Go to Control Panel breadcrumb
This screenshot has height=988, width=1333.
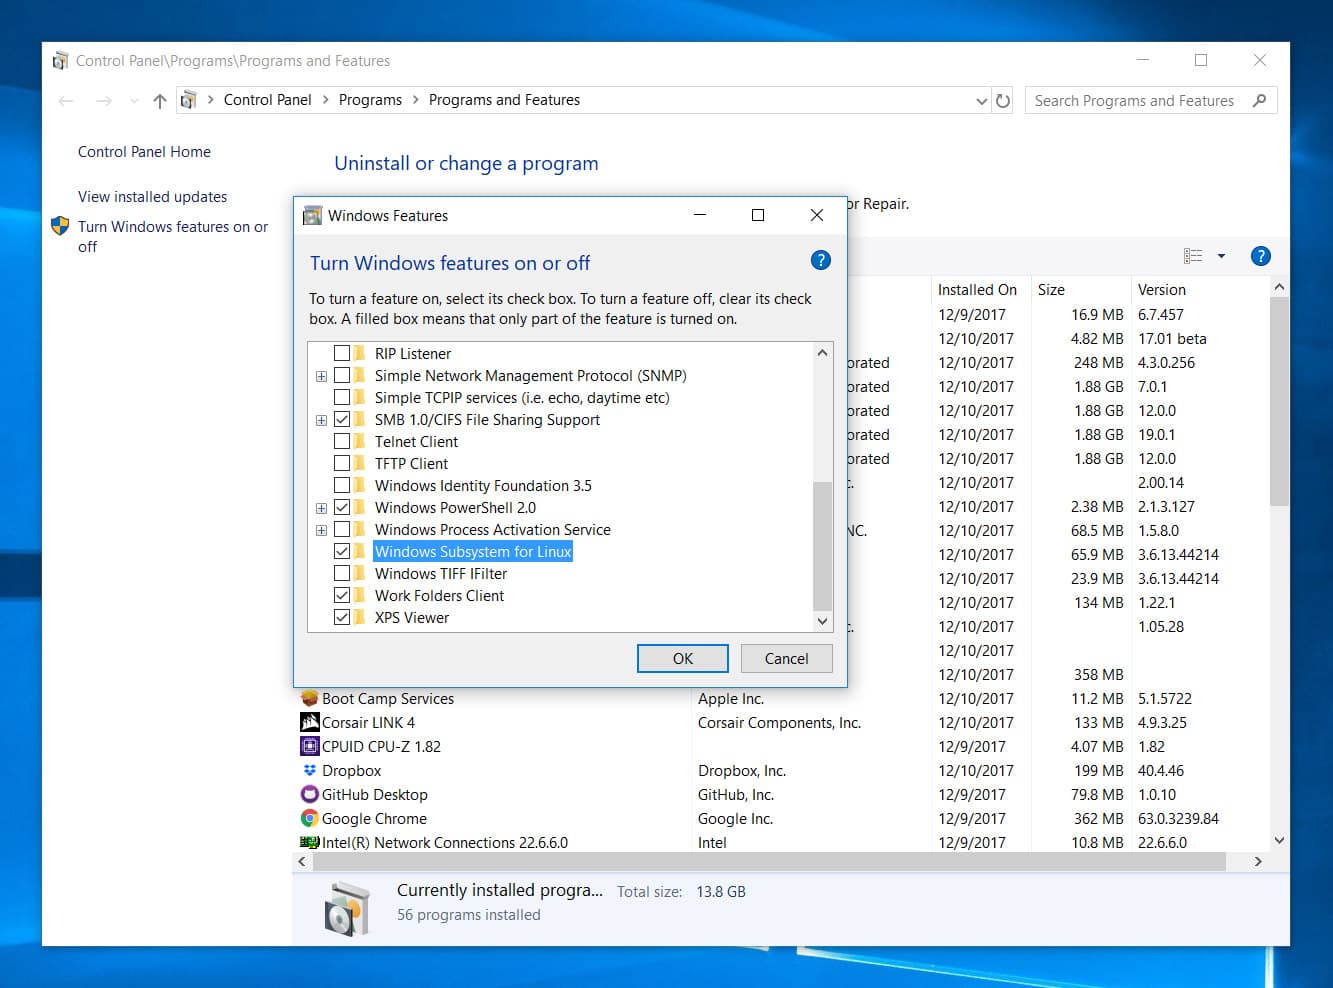[267, 100]
